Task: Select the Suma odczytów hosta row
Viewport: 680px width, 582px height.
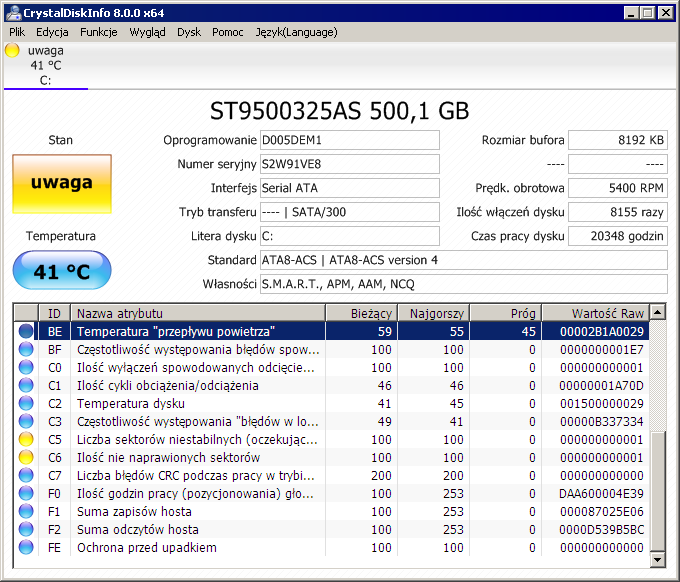Action: 332,530
